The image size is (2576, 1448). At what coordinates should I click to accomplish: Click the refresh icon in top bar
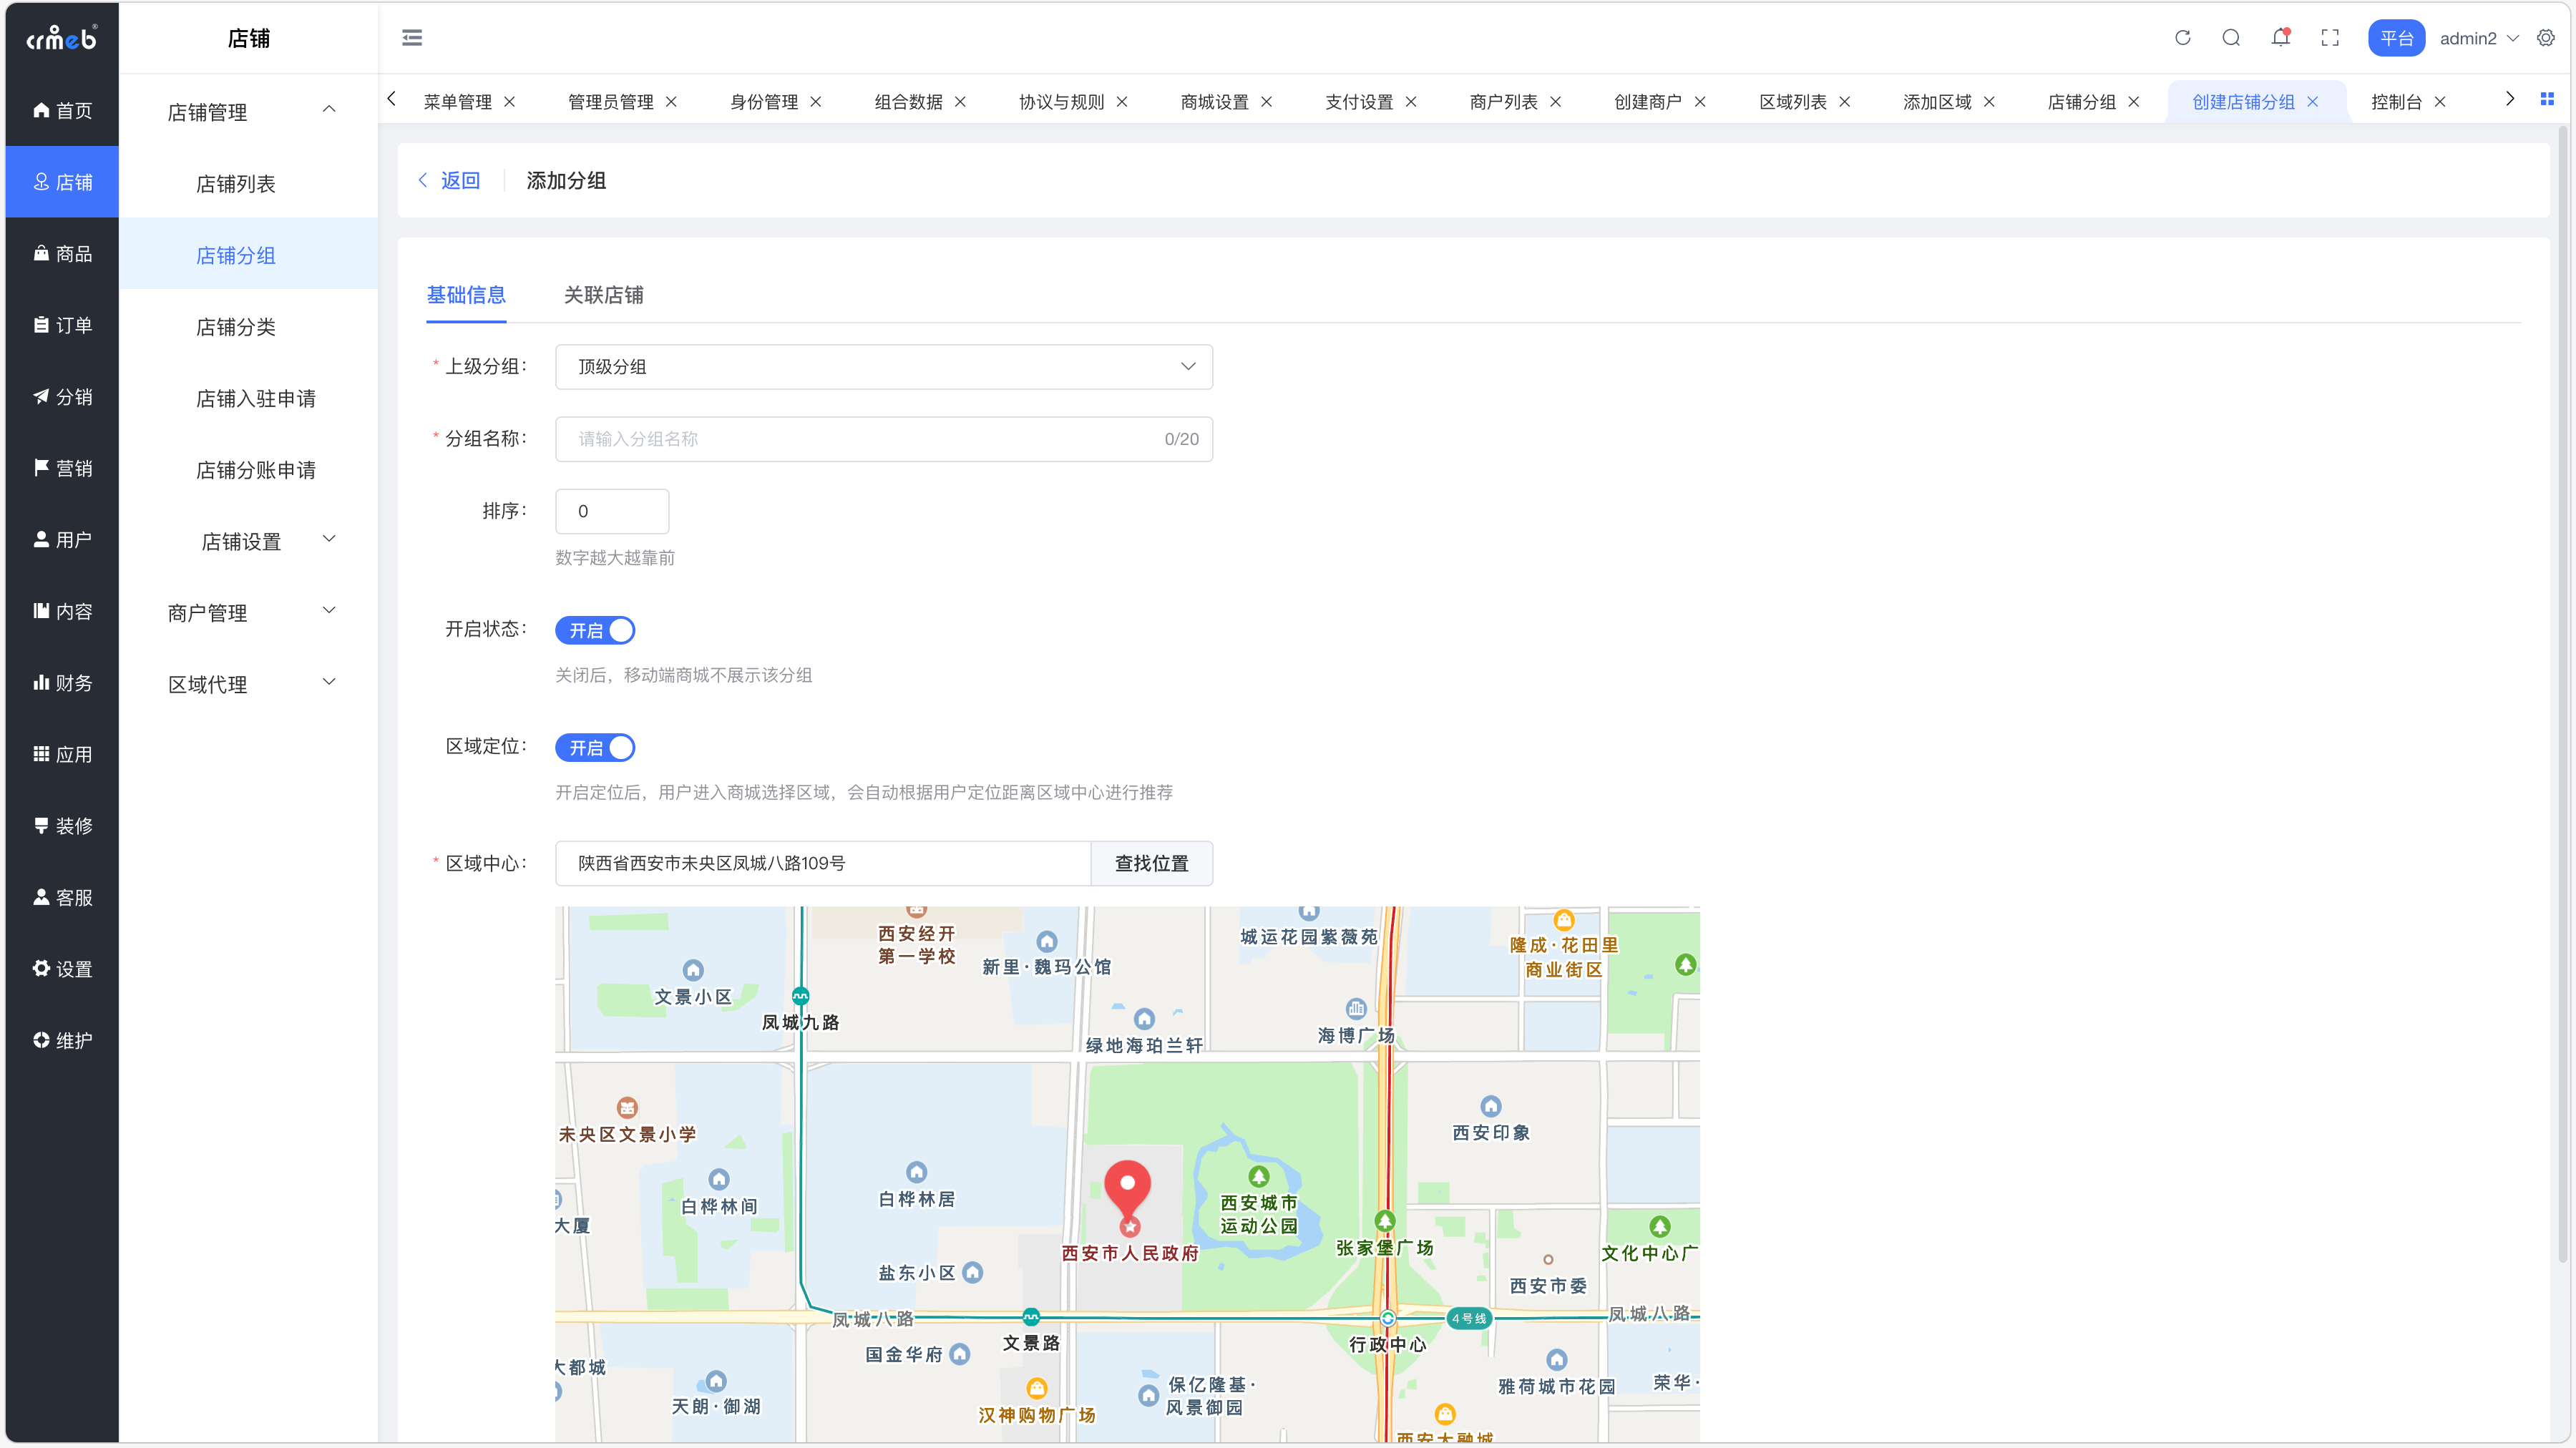pyautogui.click(x=2182, y=38)
